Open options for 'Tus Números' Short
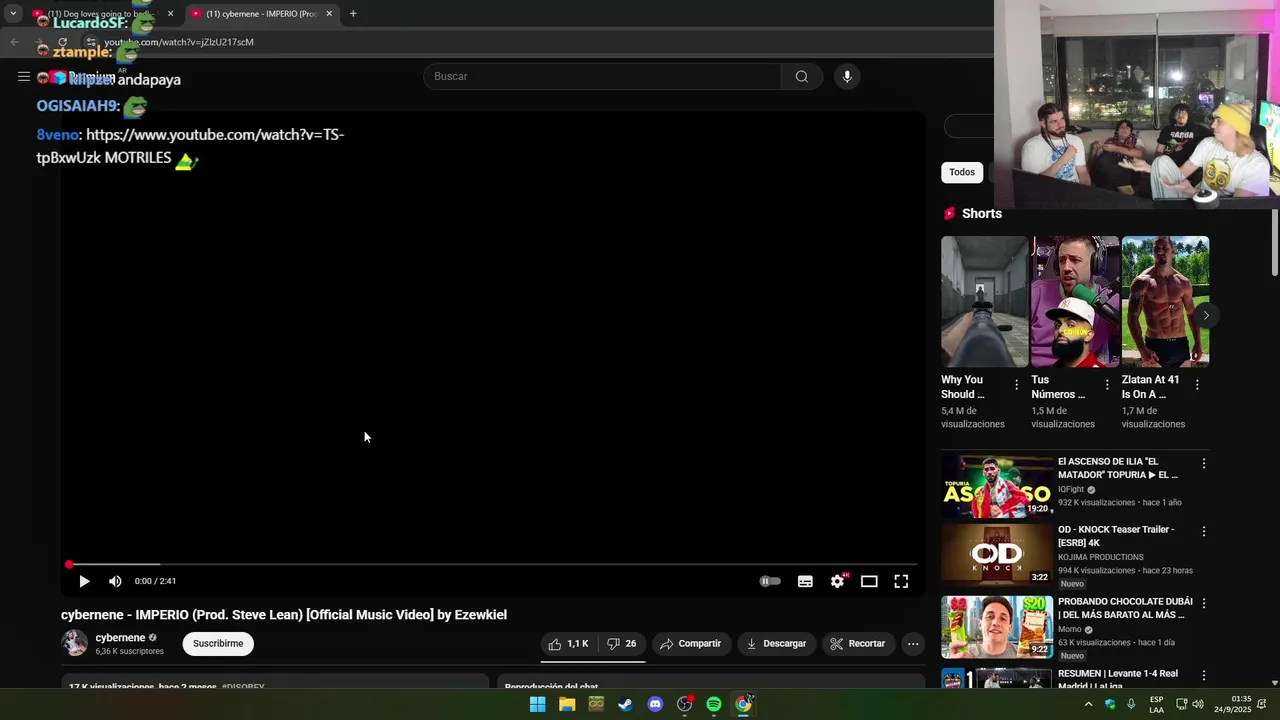Image resolution: width=1280 pixels, height=720 pixels. click(x=1107, y=385)
